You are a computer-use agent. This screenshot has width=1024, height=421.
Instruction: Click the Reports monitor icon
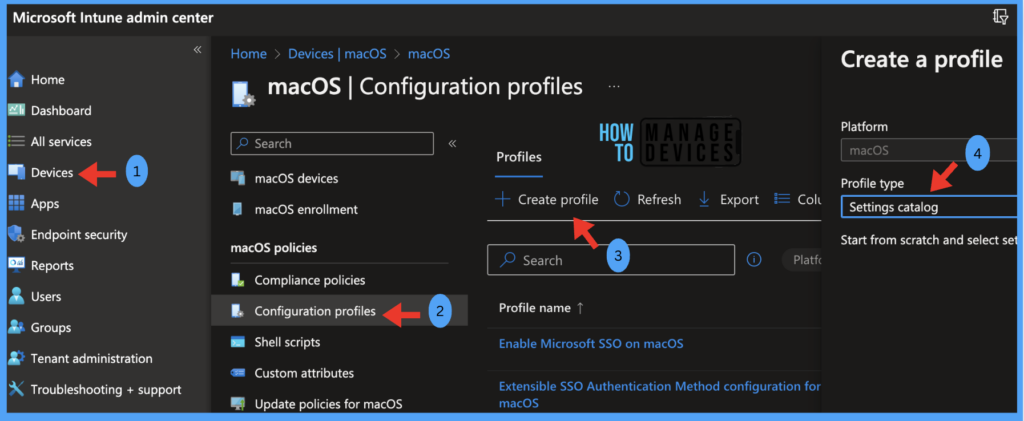[16, 265]
